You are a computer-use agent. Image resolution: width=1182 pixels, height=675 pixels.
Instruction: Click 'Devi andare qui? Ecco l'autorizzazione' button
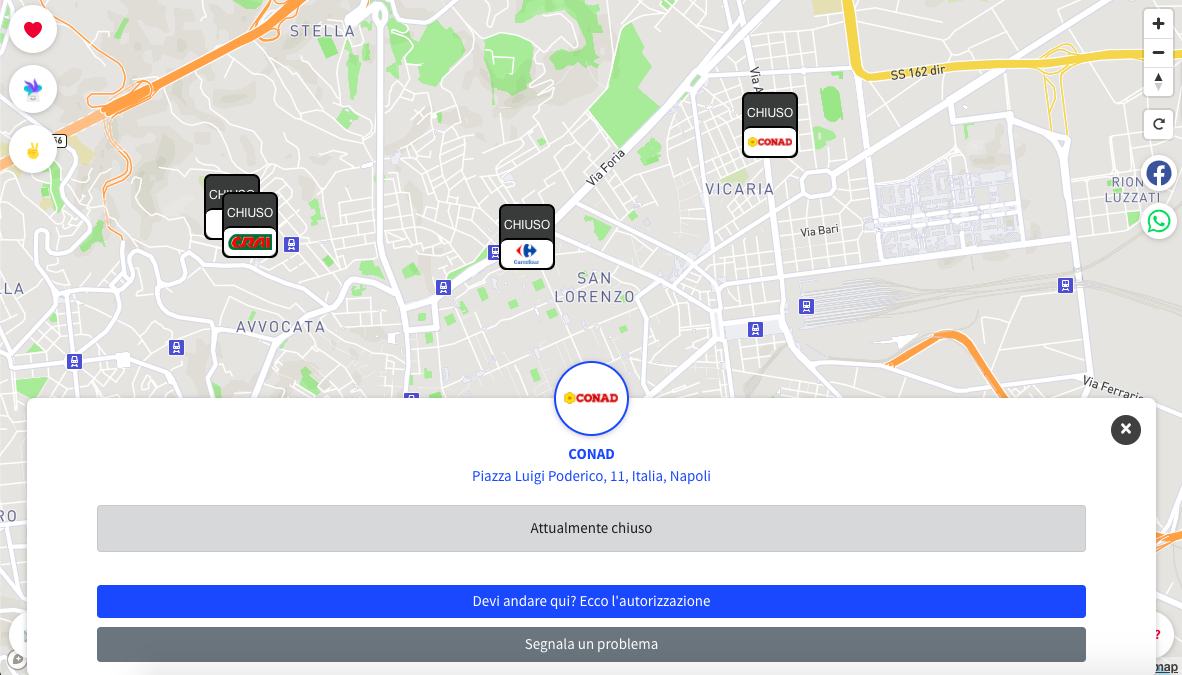click(x=591, y=601)
